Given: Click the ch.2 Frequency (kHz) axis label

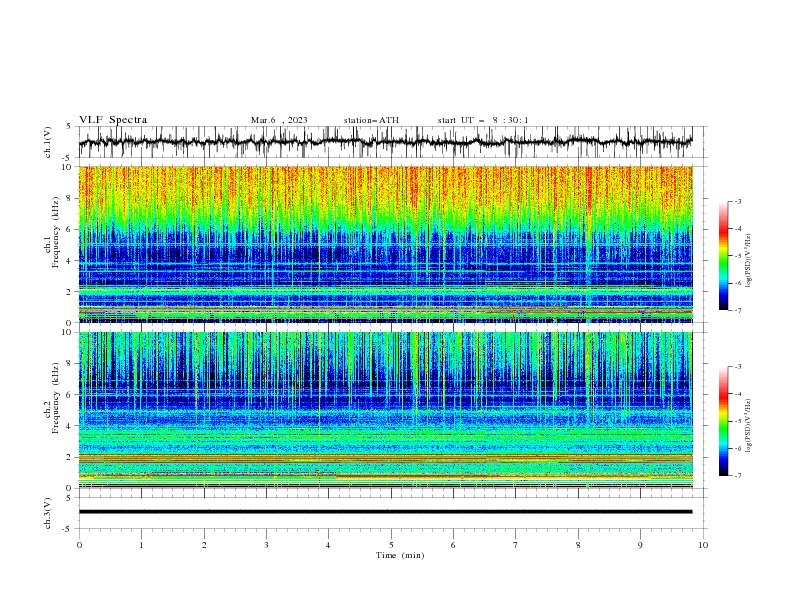Looking at the screenshot, I should [x=51, y=398].
